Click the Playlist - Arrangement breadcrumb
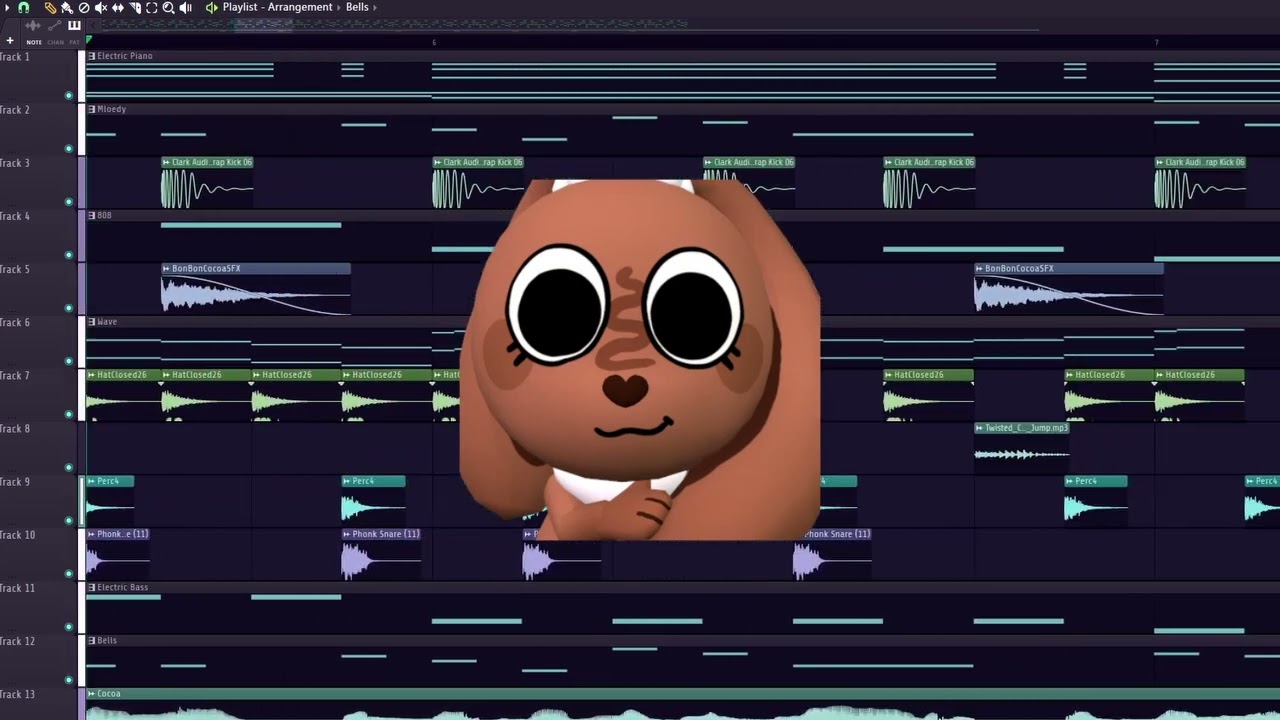The width and height of the screenshot is (1280, 720). (x=277, y=7)
